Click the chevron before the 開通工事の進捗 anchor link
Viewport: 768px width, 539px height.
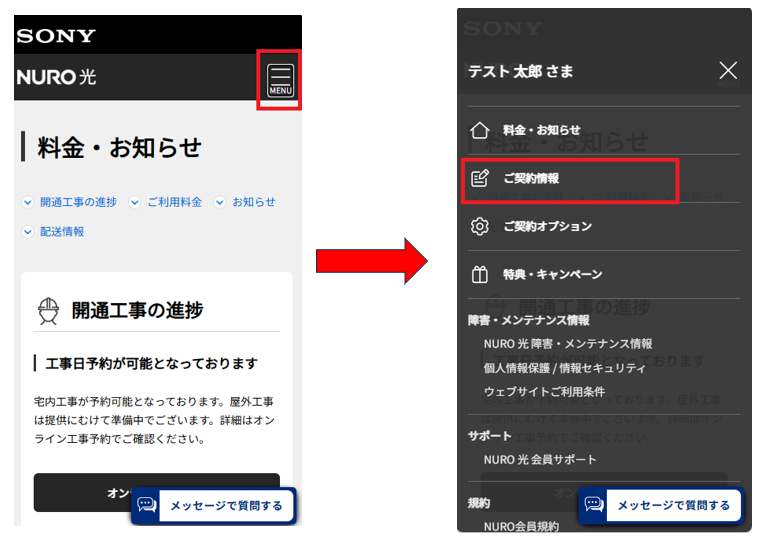coord(28,202)
